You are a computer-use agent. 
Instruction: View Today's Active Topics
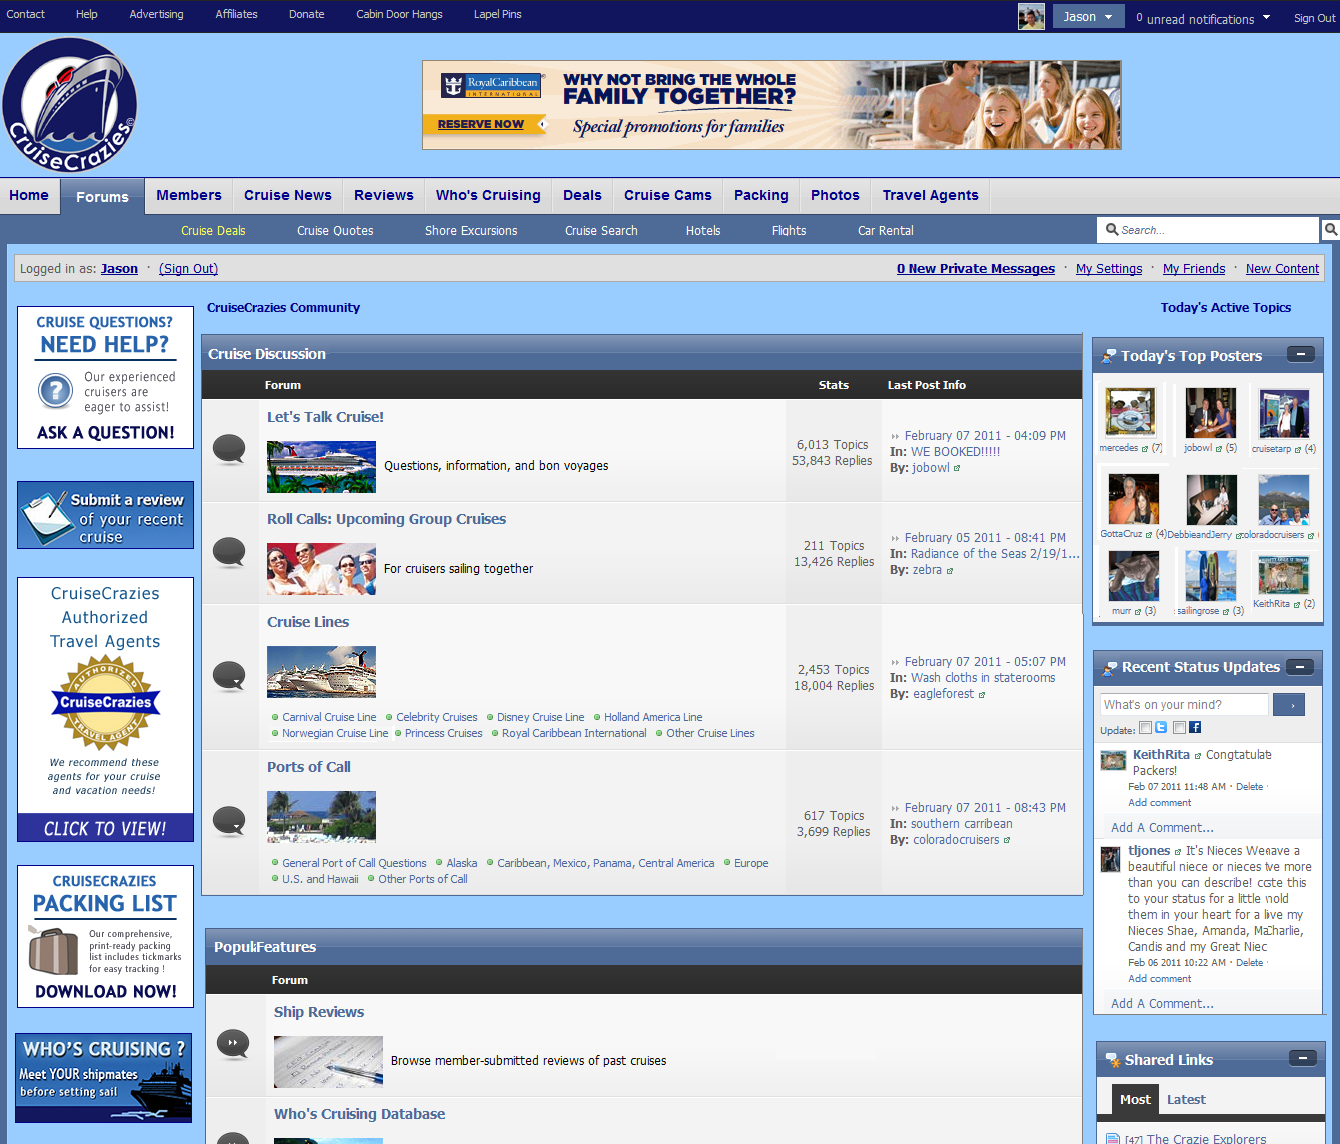tap(1226, 308)
